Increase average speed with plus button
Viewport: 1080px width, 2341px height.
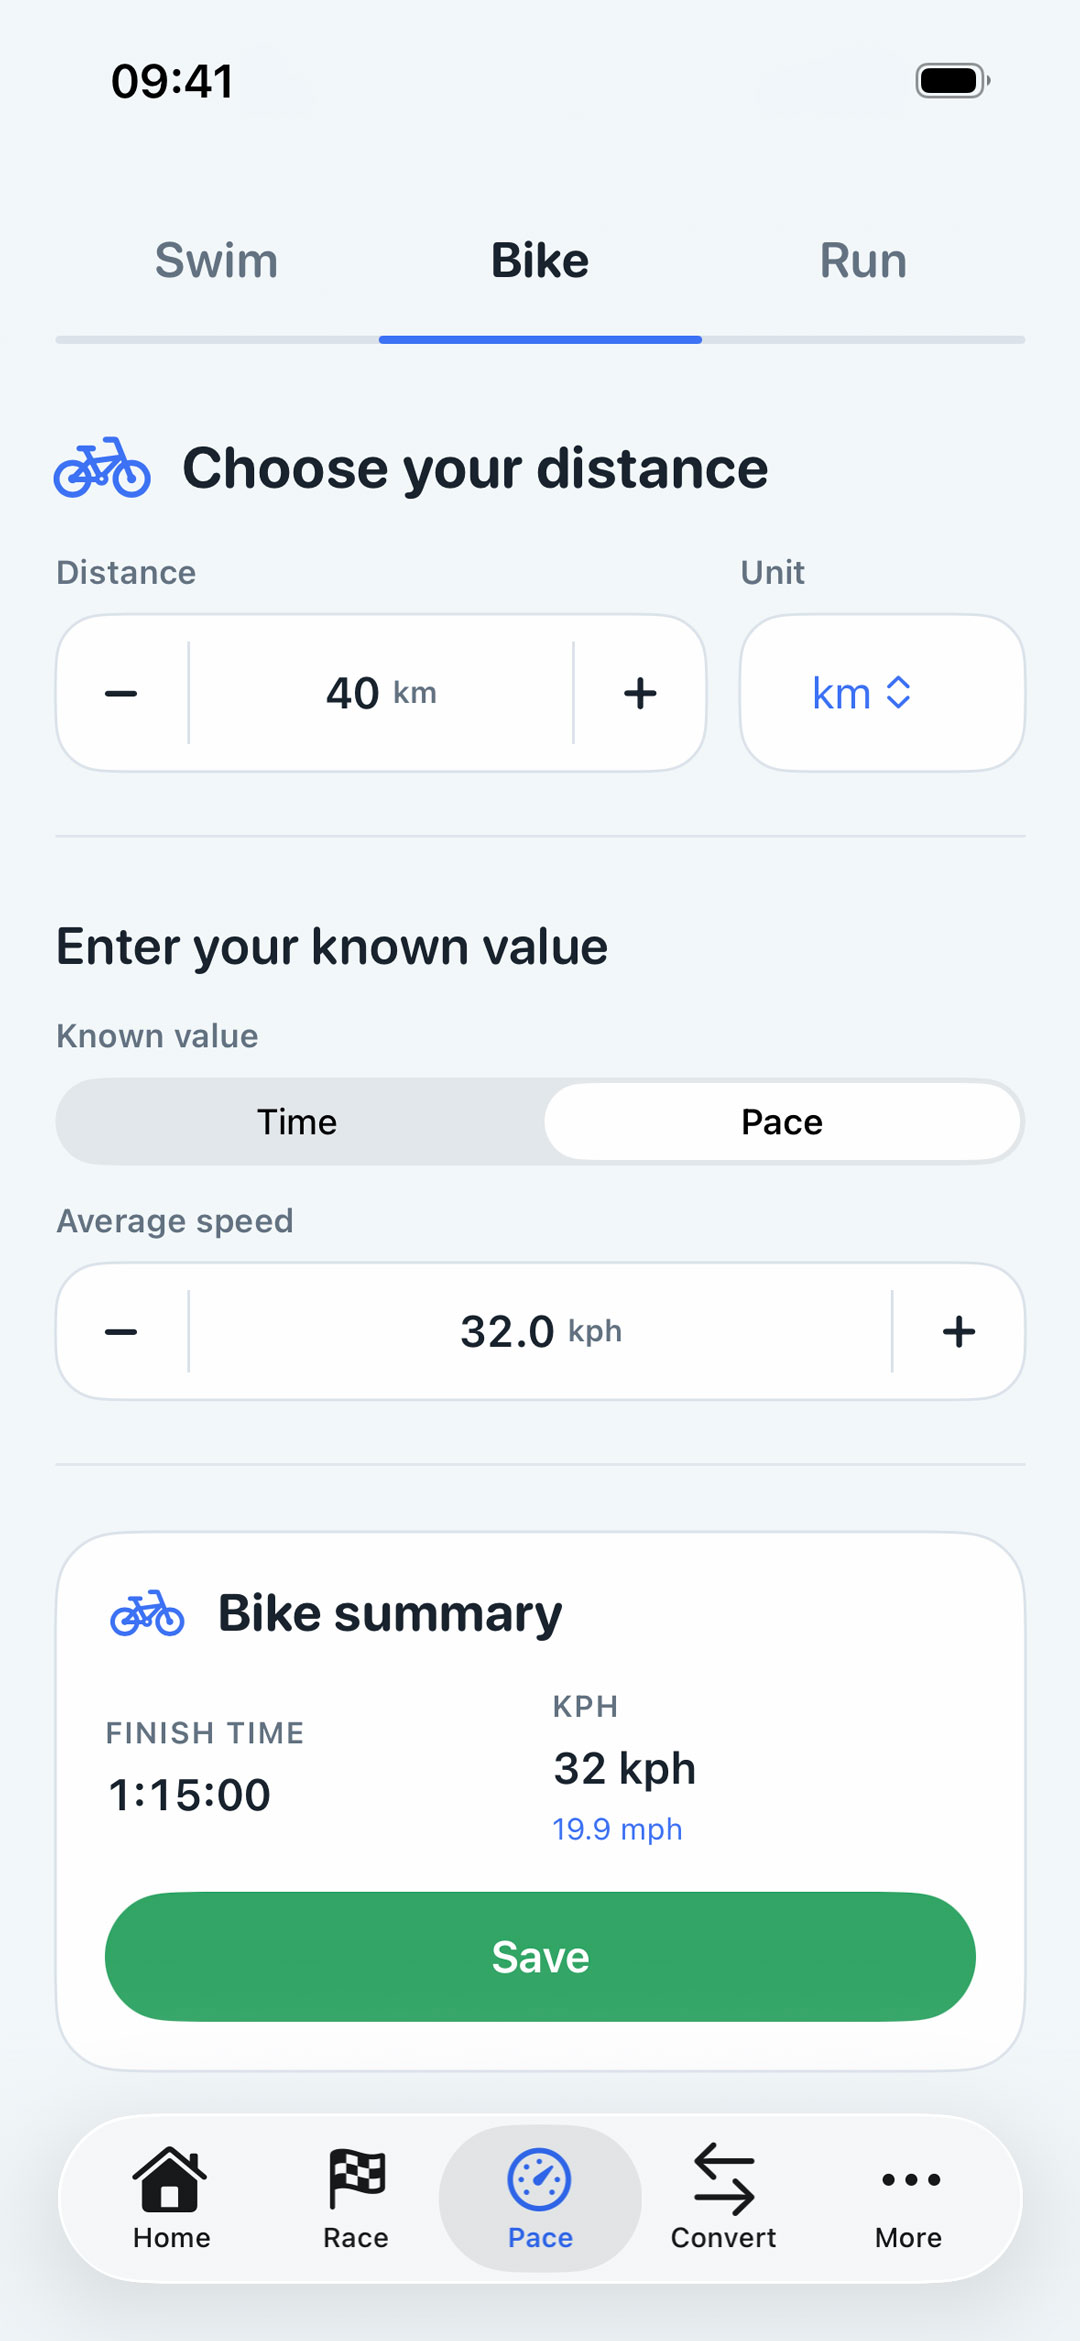[x=958, y=1331]
